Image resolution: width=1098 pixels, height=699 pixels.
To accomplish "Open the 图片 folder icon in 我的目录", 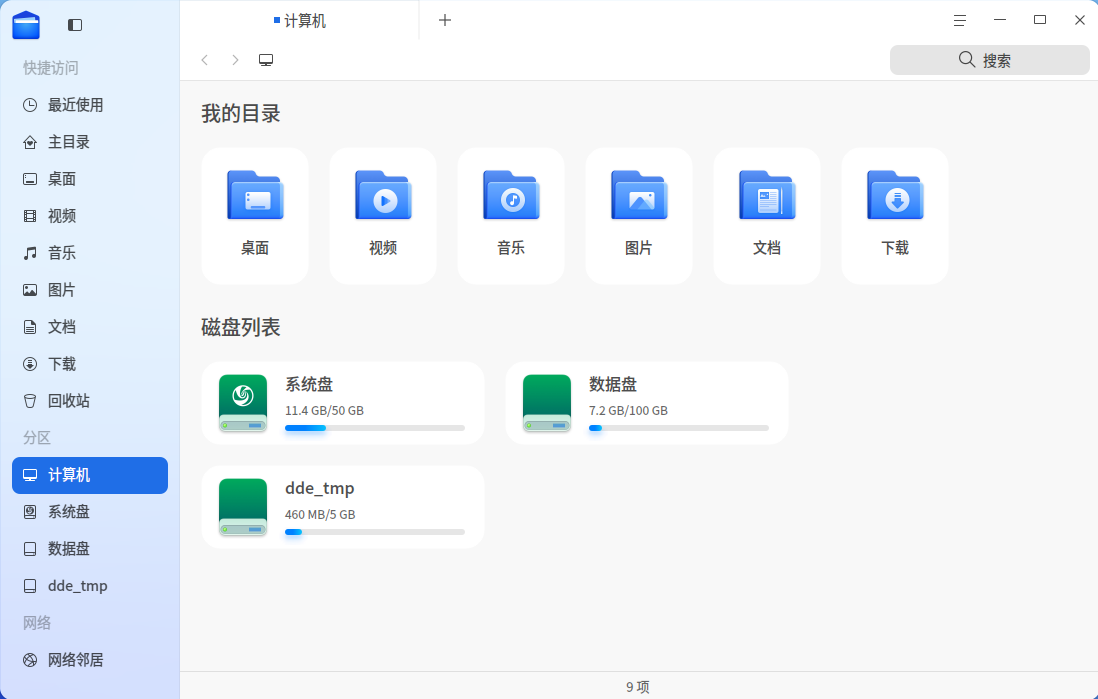I will click(639, 195).
